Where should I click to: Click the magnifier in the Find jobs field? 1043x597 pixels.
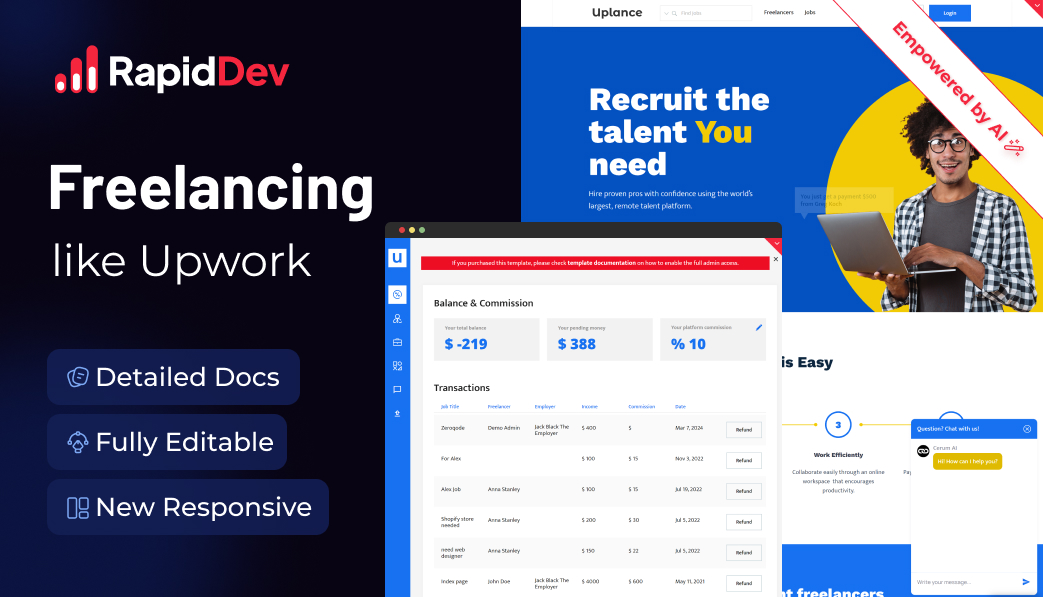click(674, 12)
